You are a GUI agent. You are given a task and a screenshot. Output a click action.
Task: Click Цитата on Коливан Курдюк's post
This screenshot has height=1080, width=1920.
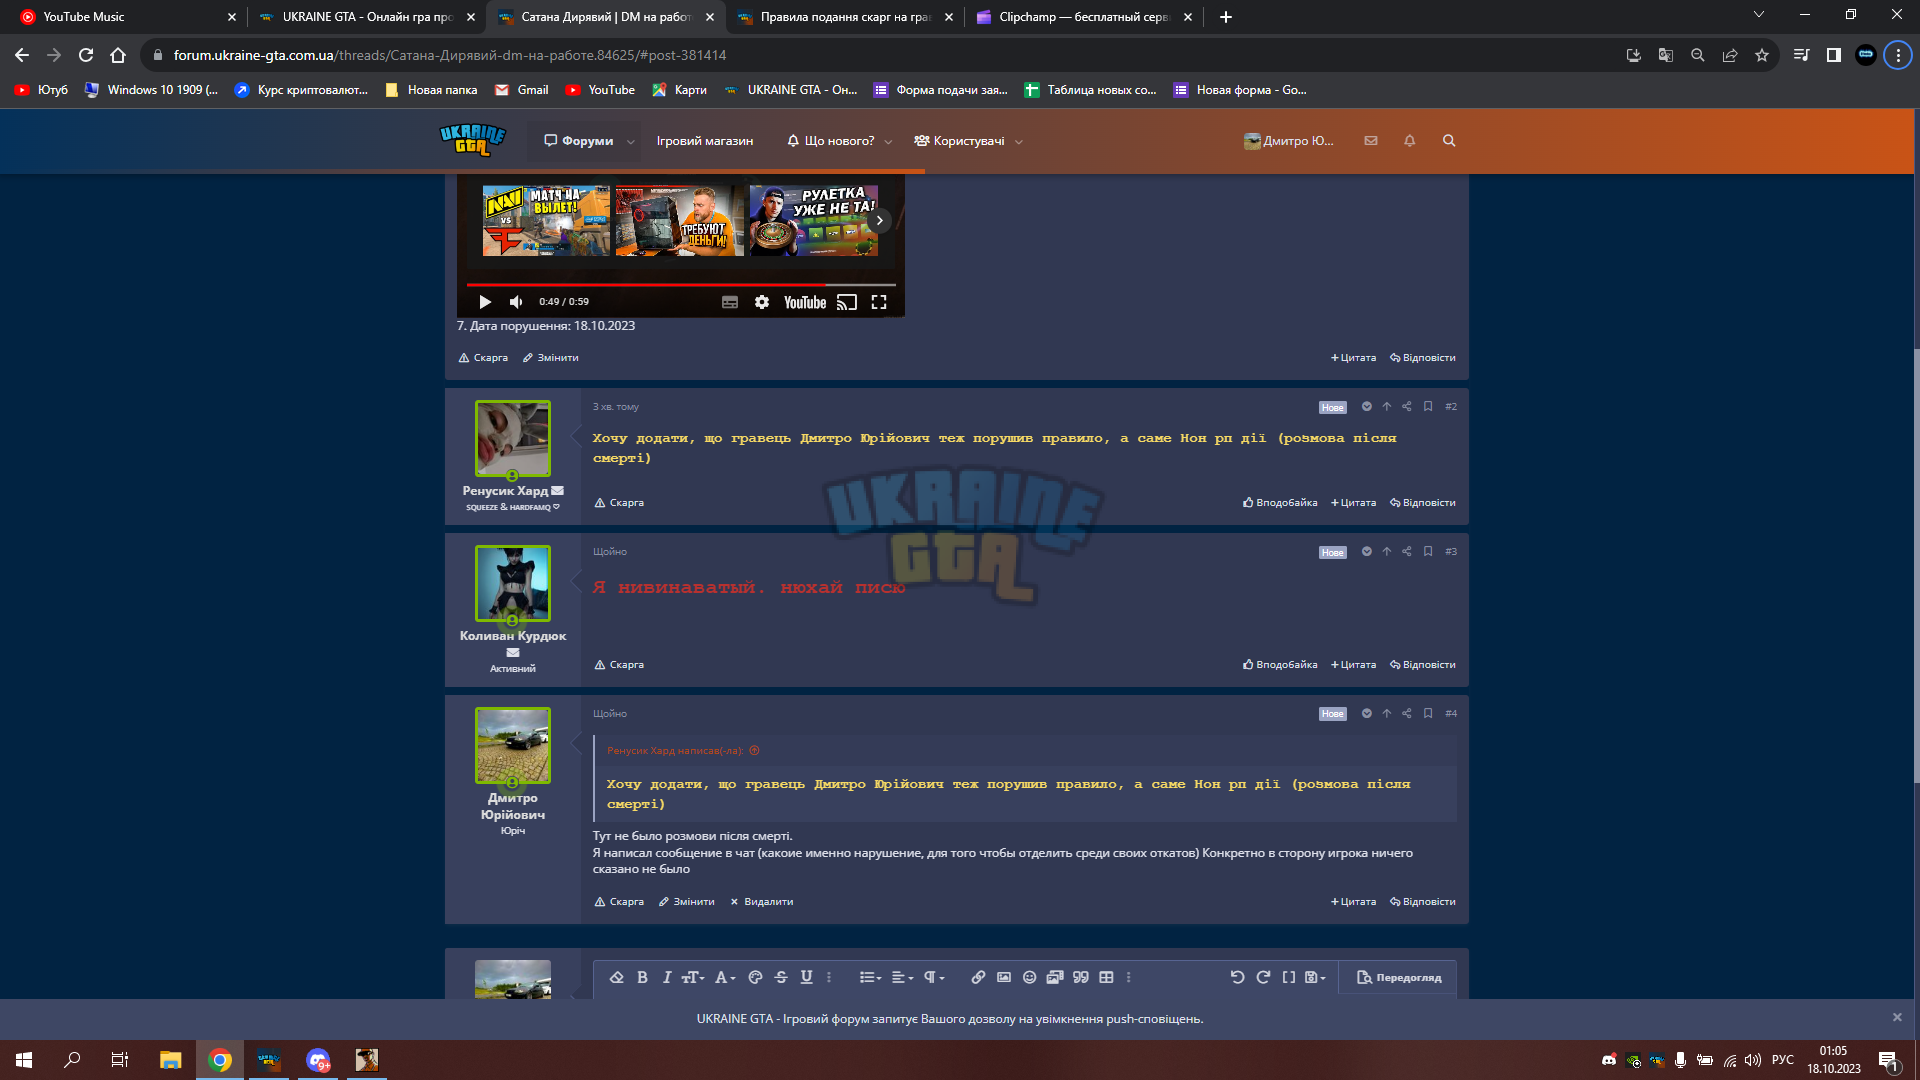coord(1353,665)
